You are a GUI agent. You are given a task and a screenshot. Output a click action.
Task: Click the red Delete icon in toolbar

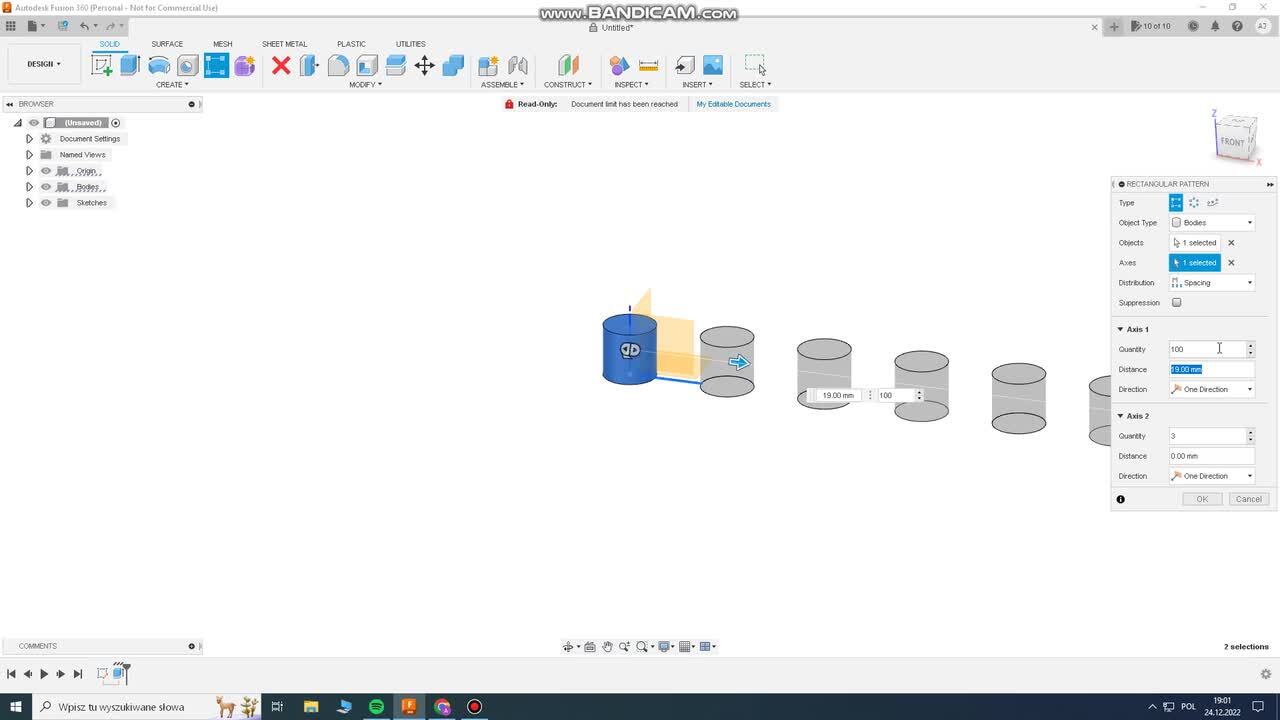(x=281, y=65)
